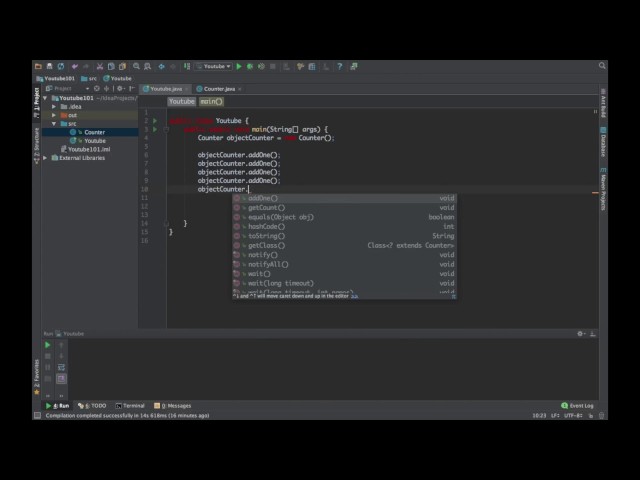Toggle soft-wrap icon in Run panel
640x480 pixels.
[x=61, y=367]
